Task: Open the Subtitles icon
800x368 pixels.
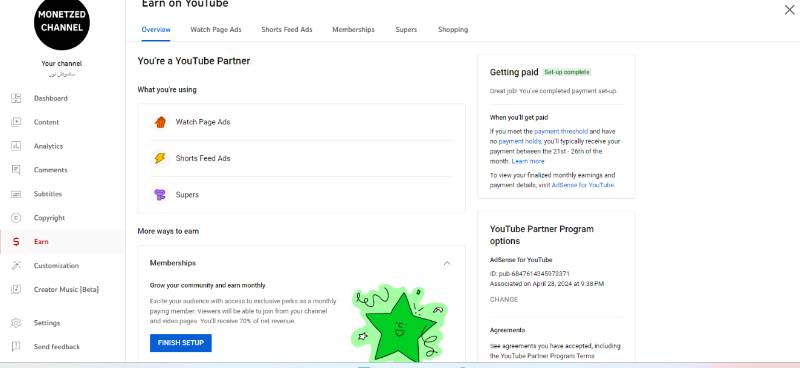Action: [16, 194]
